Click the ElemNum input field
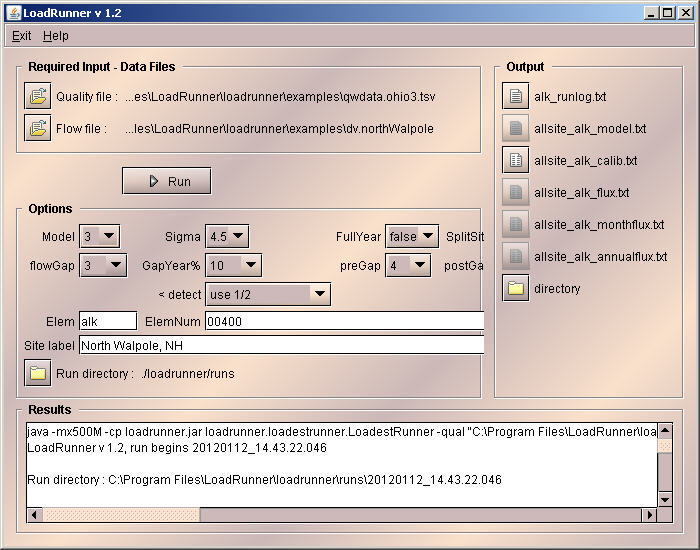 tap(344, 321)
